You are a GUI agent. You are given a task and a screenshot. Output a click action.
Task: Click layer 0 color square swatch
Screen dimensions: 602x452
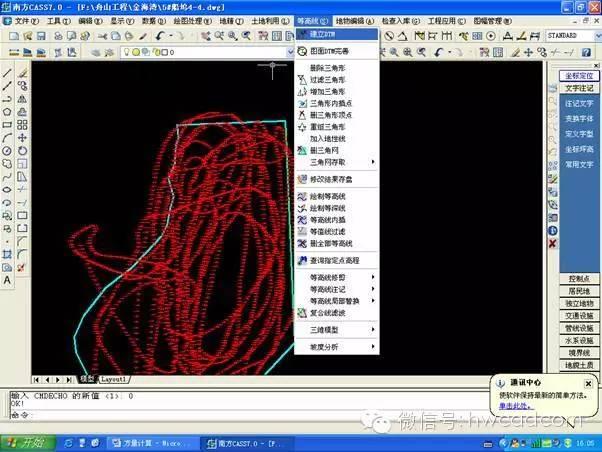click(164, 52)
